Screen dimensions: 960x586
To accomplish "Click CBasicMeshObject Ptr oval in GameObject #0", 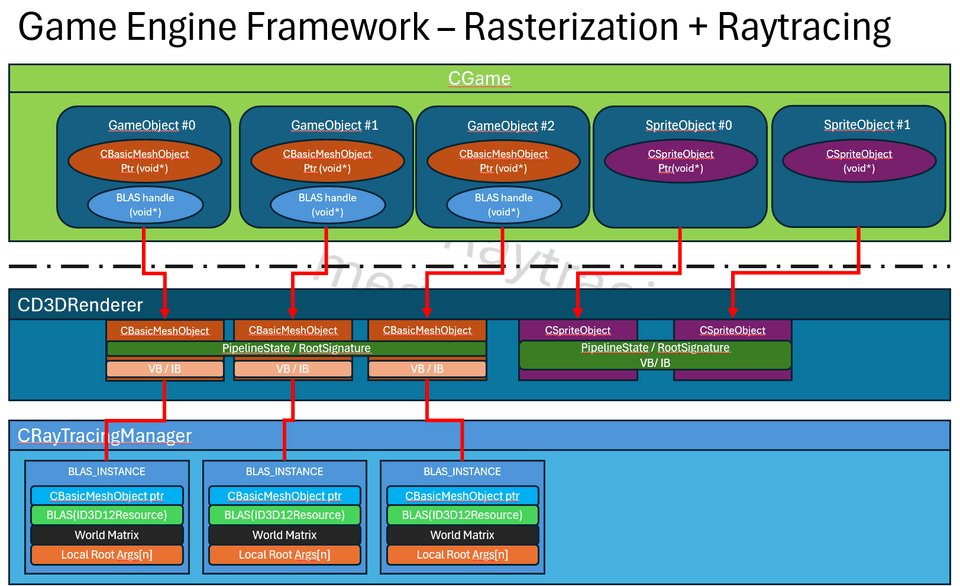I will tap(144, 161).
